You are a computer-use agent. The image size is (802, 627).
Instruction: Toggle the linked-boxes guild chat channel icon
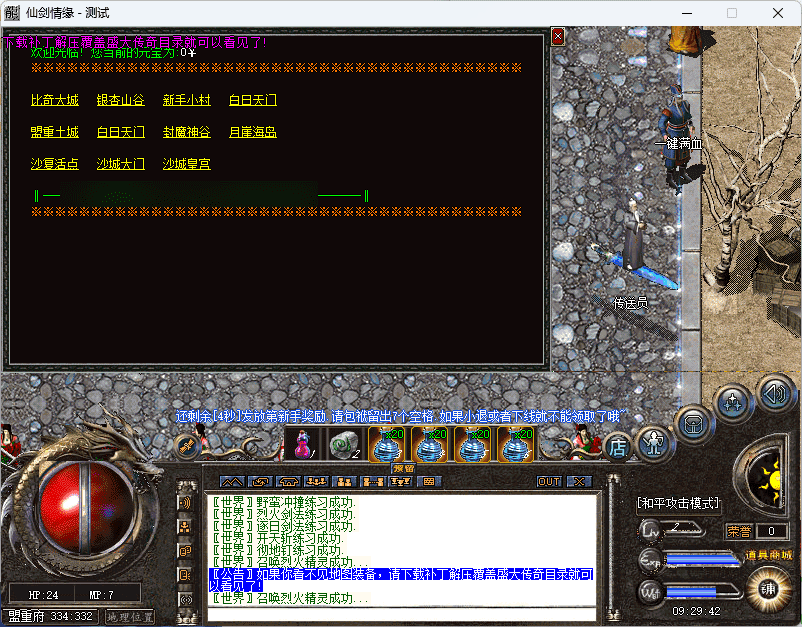click(x=185, y=551)
